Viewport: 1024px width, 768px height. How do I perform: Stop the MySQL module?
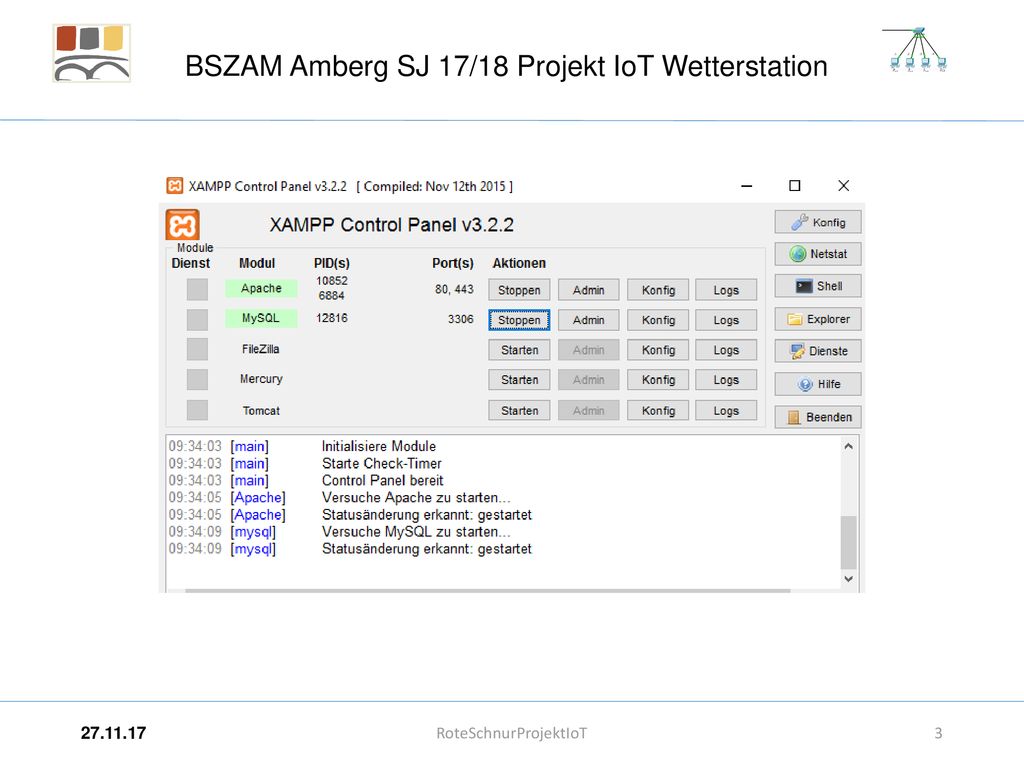pos(519,320)
